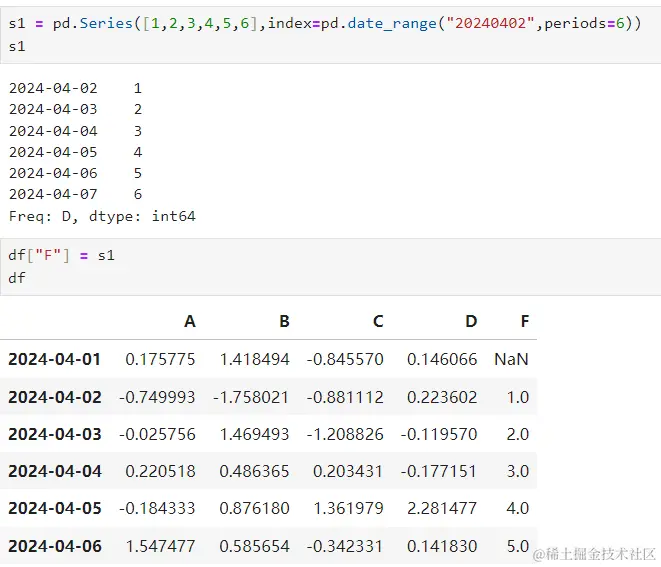Image resolution: width=661 pixels, height=567 pixels.
Task: Click cell value 1.361979
Action: [349, 508]
